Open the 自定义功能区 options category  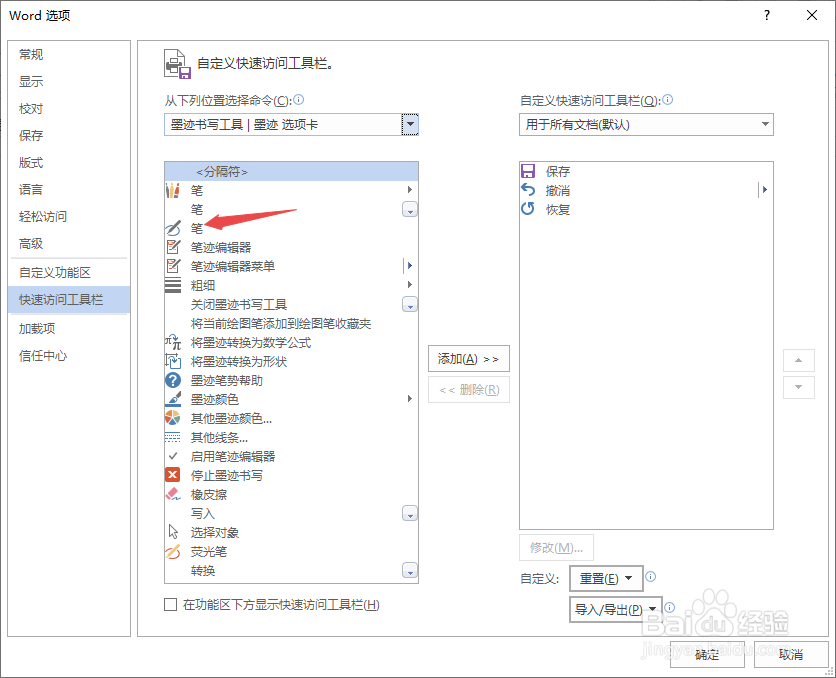69,272
